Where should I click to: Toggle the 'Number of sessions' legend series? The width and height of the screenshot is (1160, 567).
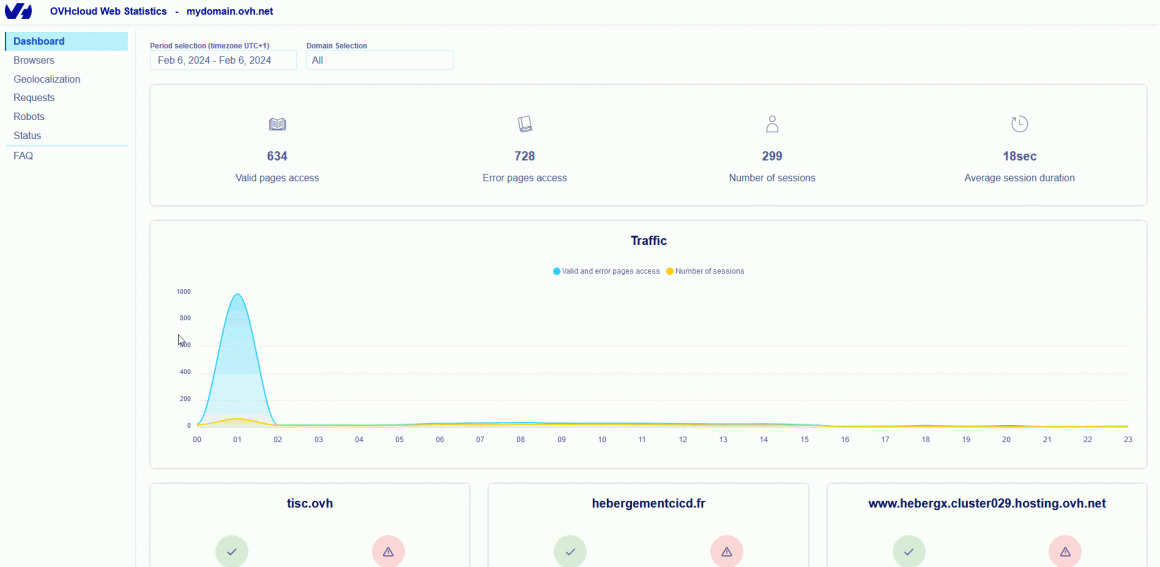tap(705, 271)
